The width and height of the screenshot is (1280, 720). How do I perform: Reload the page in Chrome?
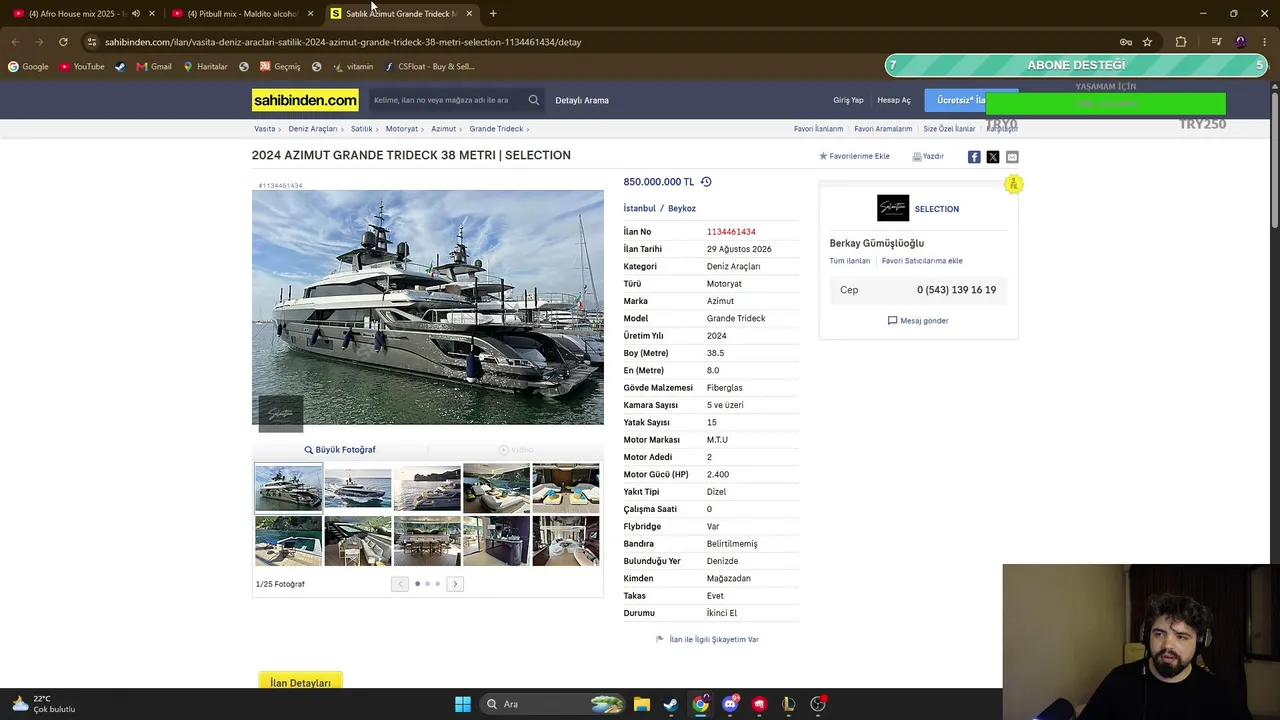(63, 42)
